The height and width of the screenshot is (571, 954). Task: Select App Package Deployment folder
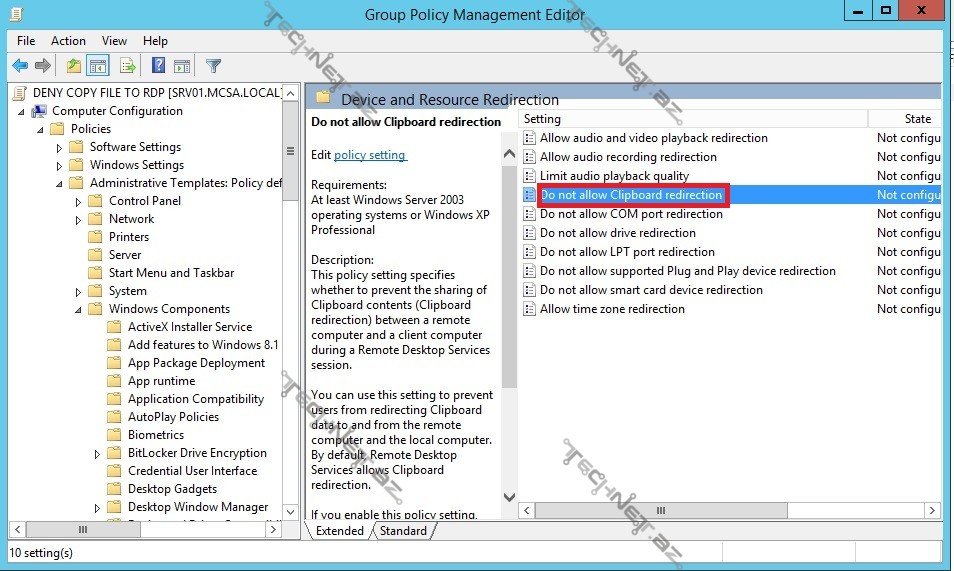tap(196, 363)
